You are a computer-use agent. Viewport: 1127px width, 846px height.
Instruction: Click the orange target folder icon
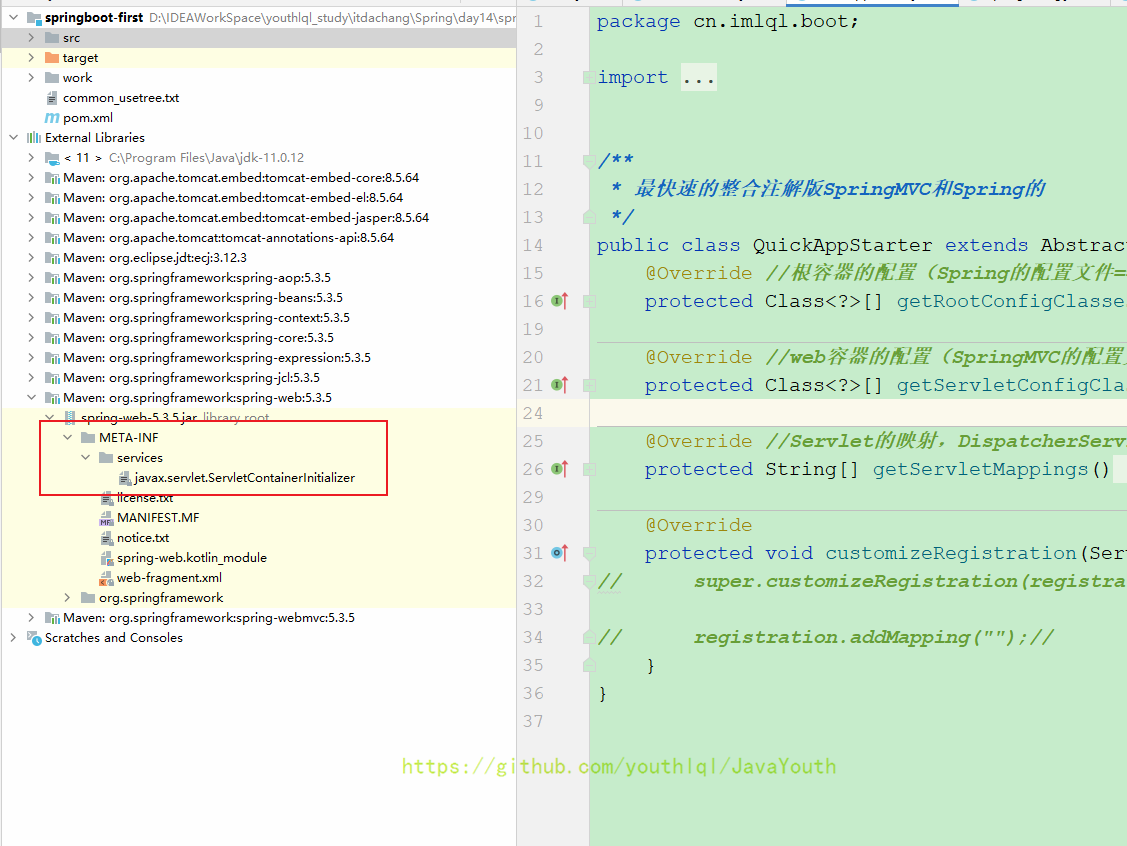click(52, 58)
